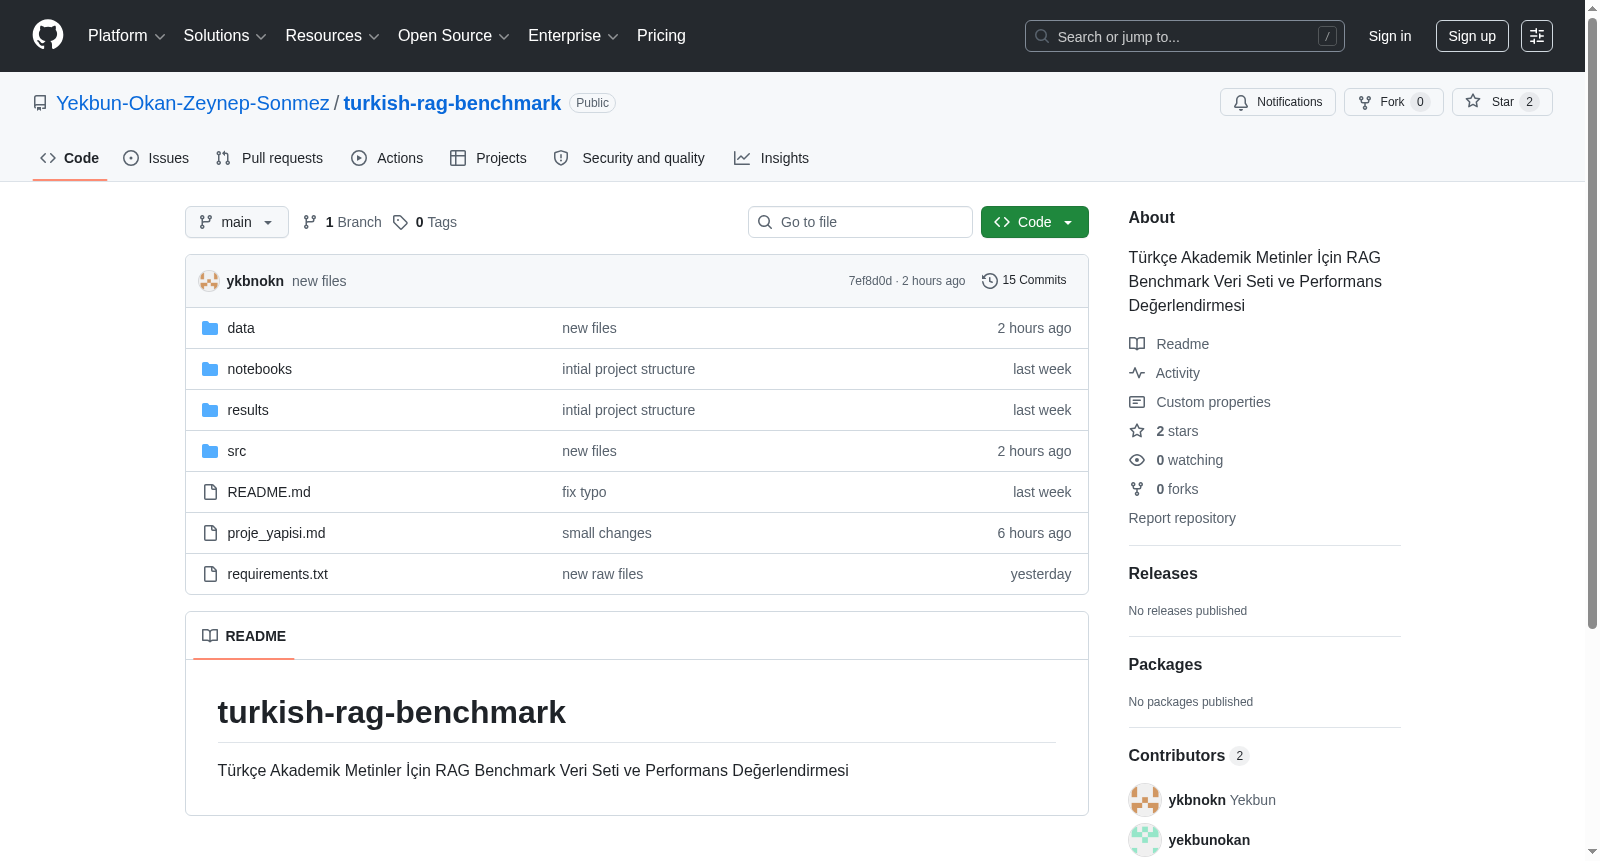The image size is (1600, 861).
Task: Click the star icon beside 2 stars
Action: tap(1137, 431)
